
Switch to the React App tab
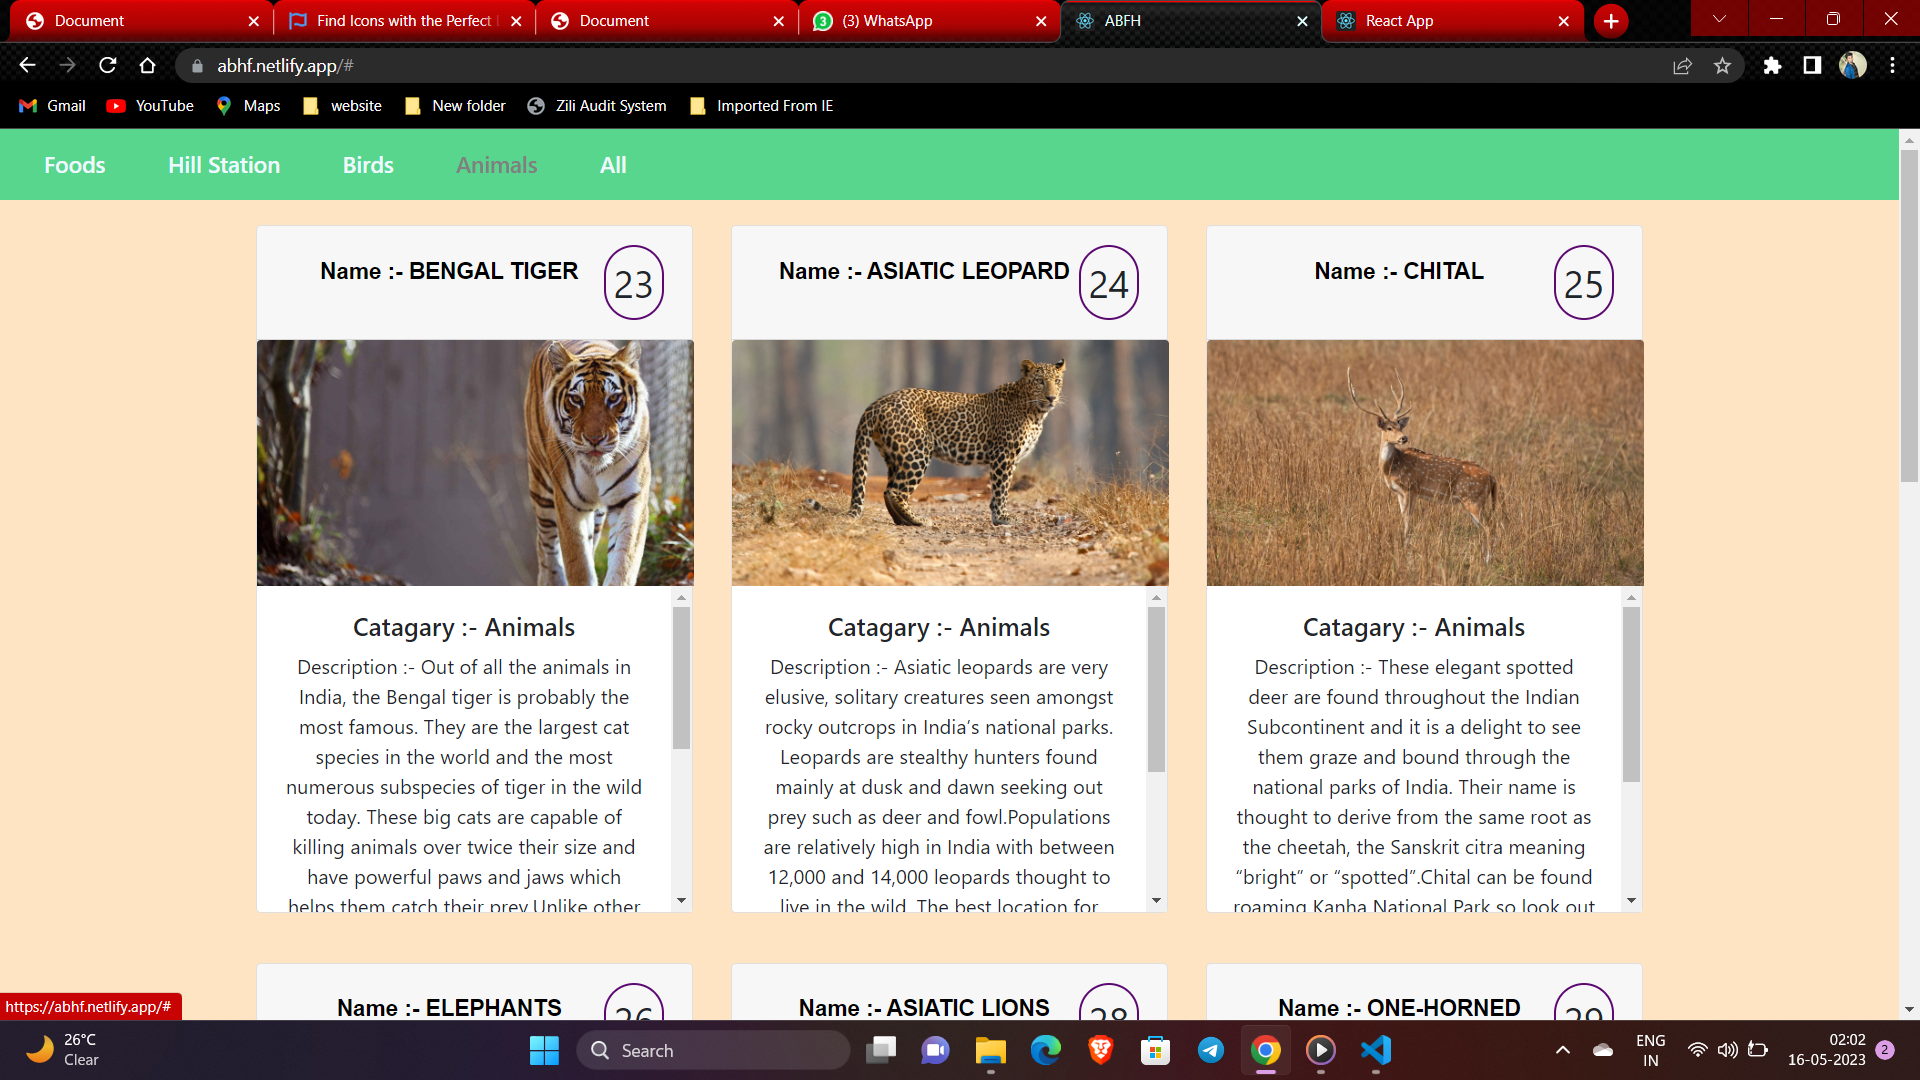coord(1450,21)
